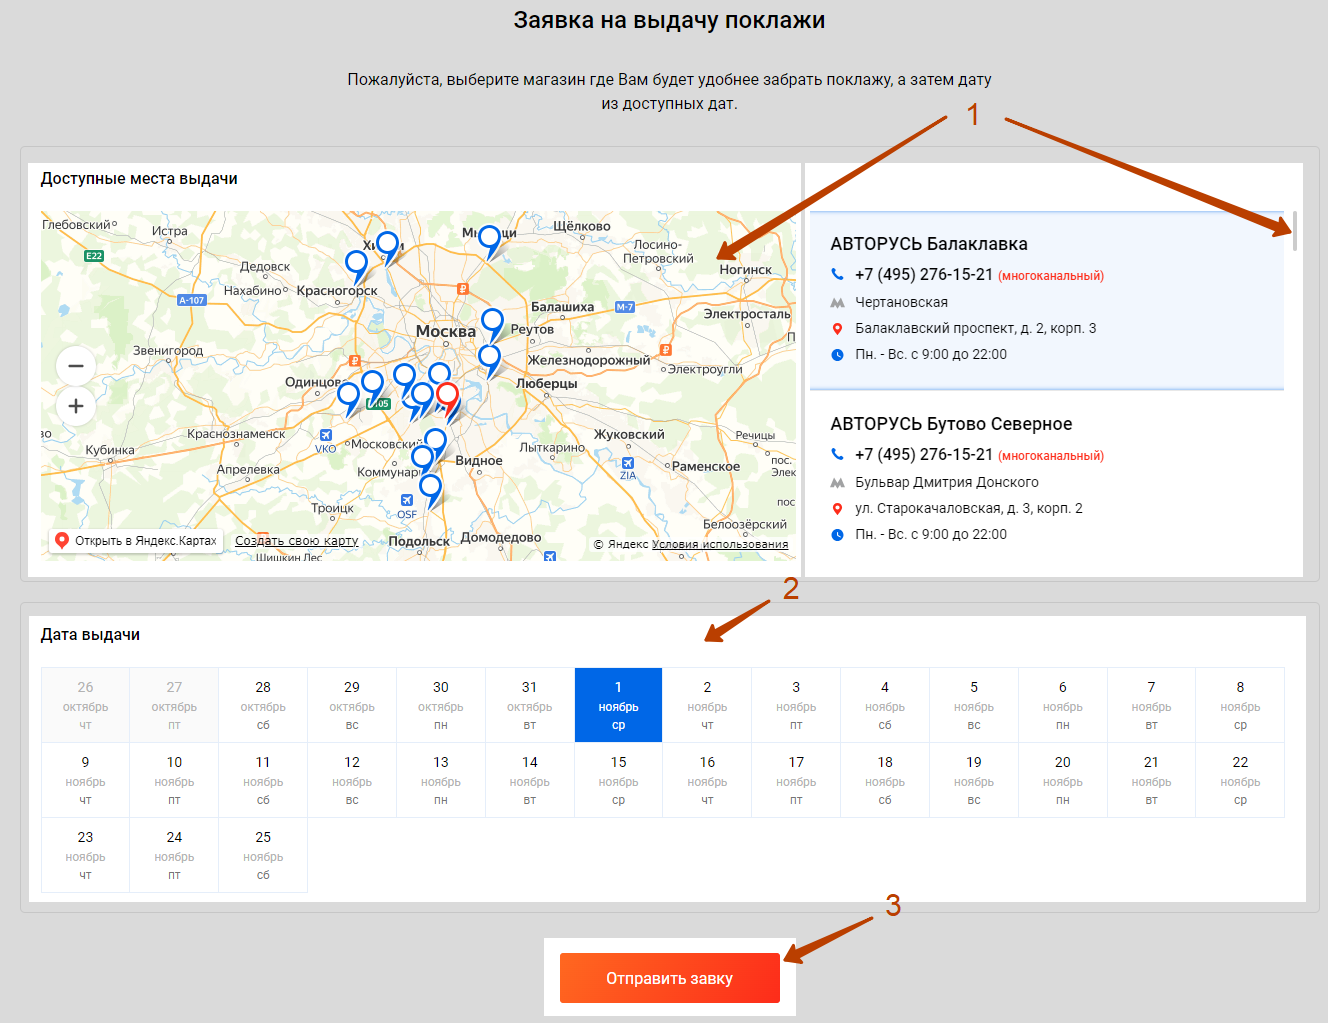The height and width of the screenshot is (1023, 1328).
Task: Call the Балаклавка phone number +7 (495) 276-15-21
Action: point(924,274)
